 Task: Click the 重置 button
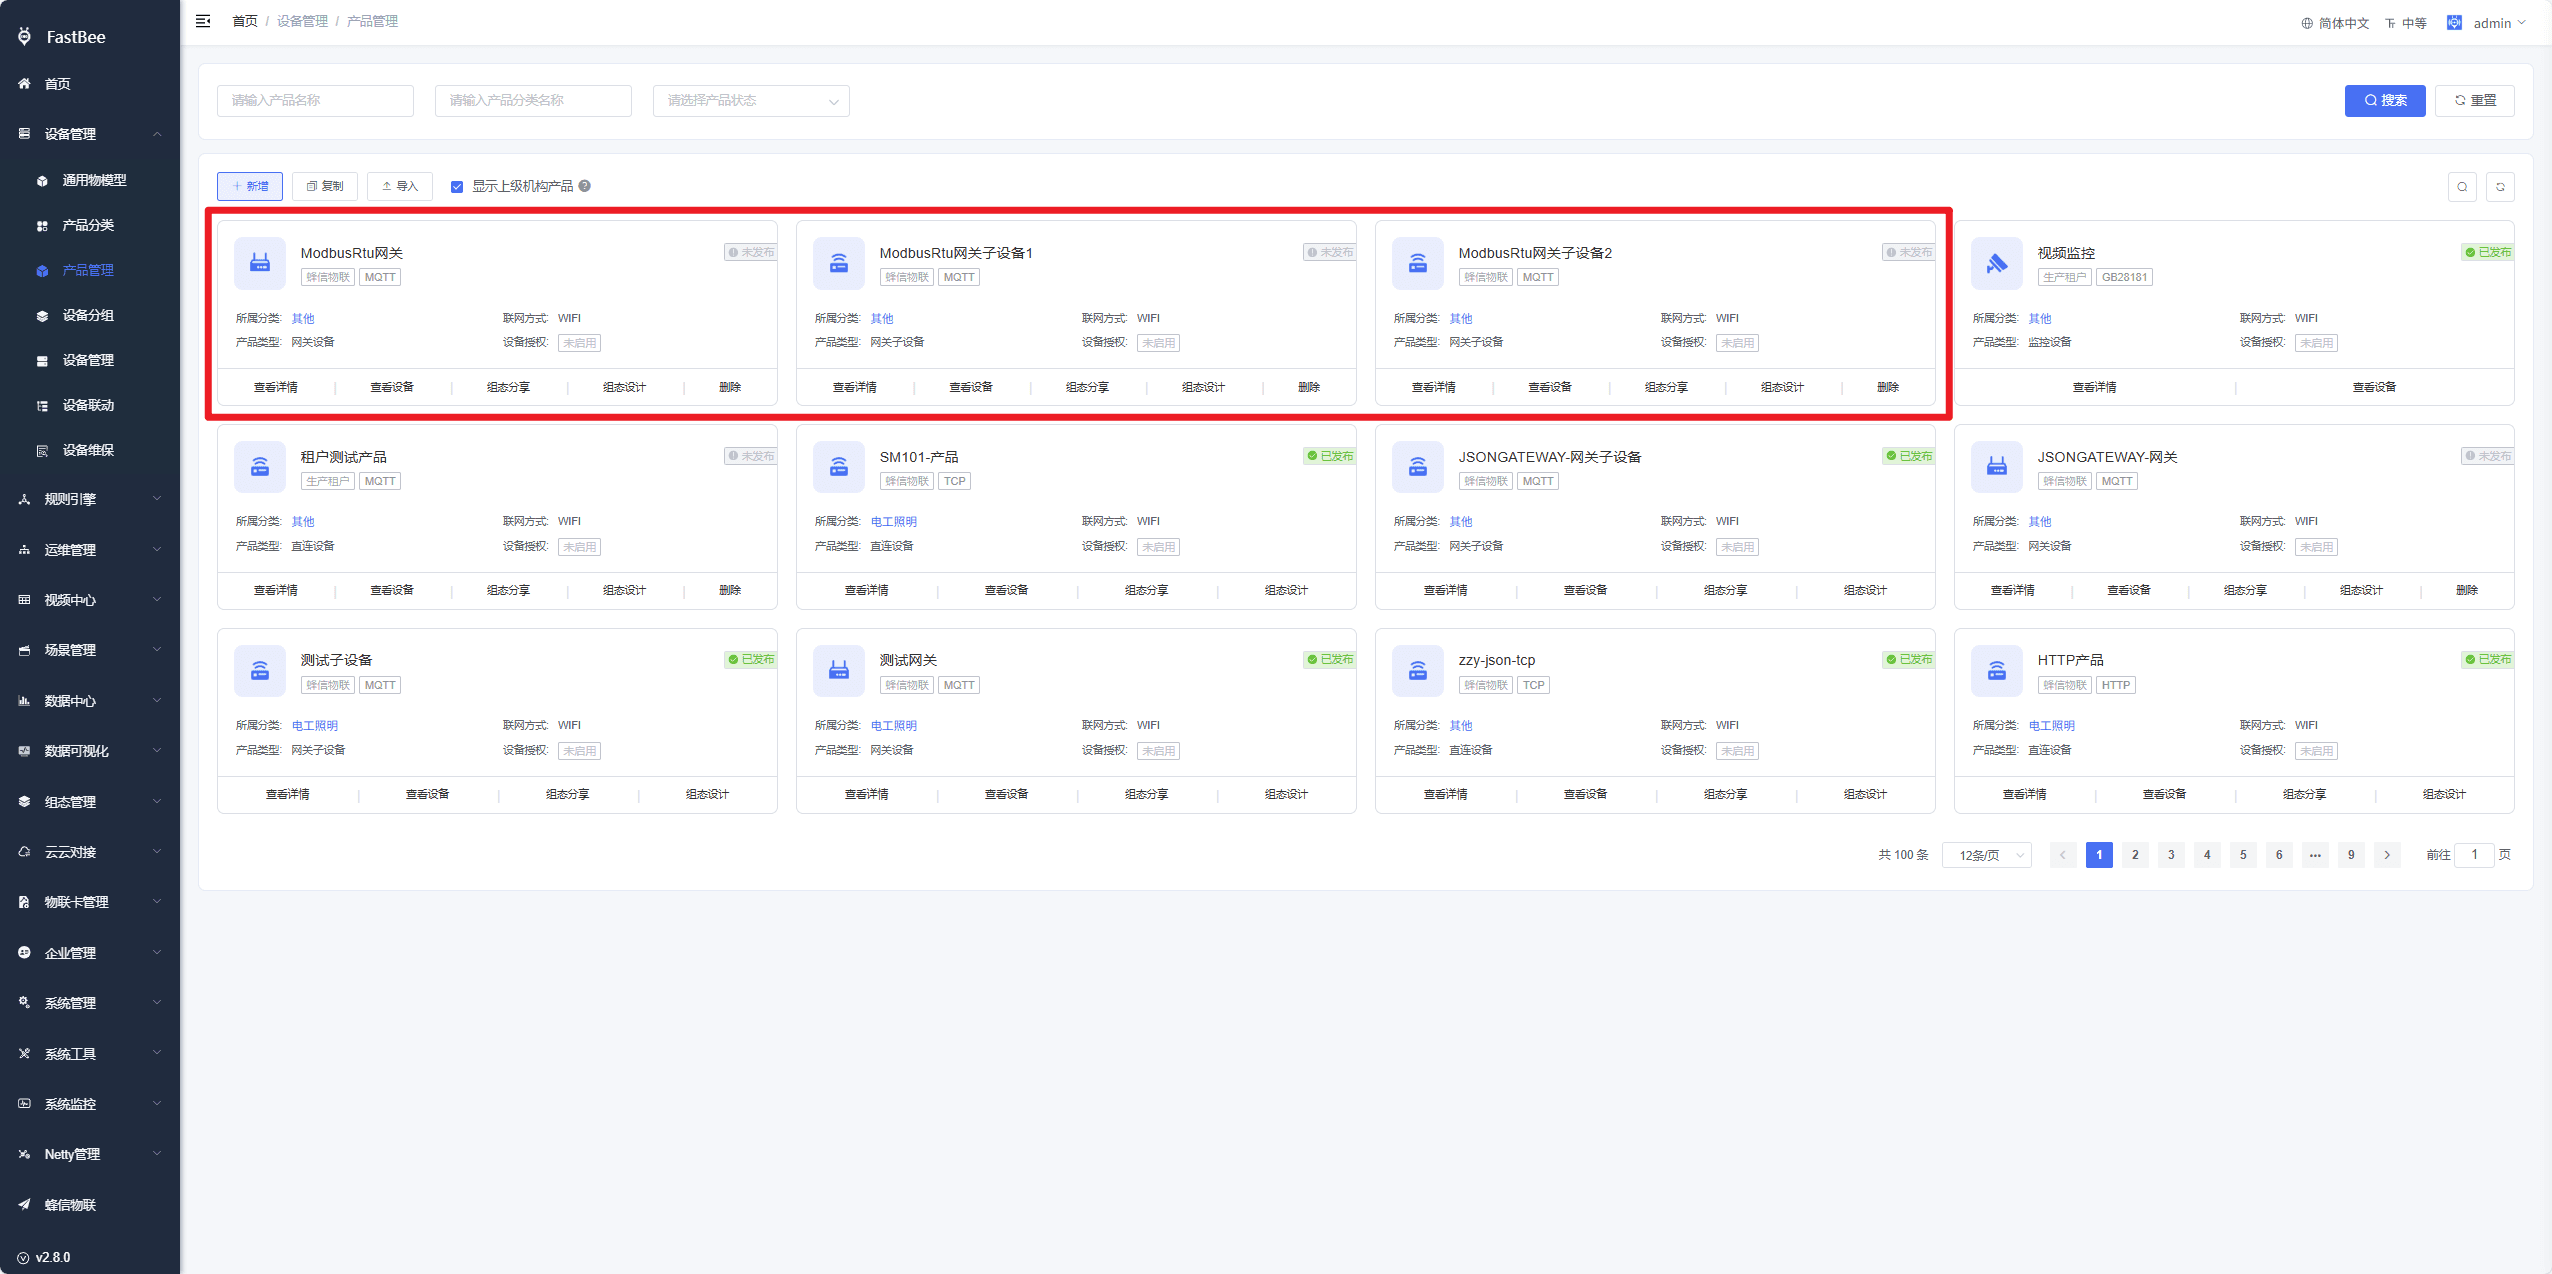2474,101
